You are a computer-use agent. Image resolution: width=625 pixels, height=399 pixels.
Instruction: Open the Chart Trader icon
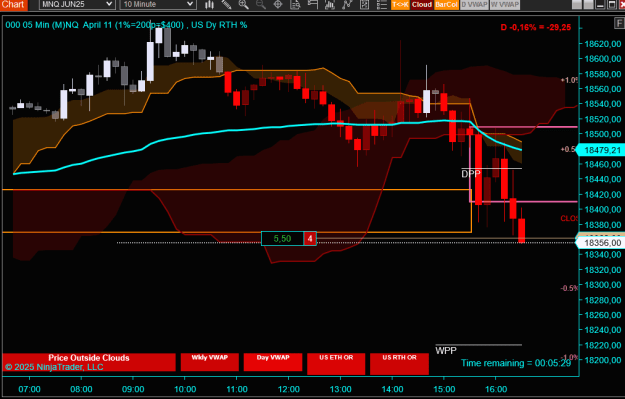tap(312, 5)
